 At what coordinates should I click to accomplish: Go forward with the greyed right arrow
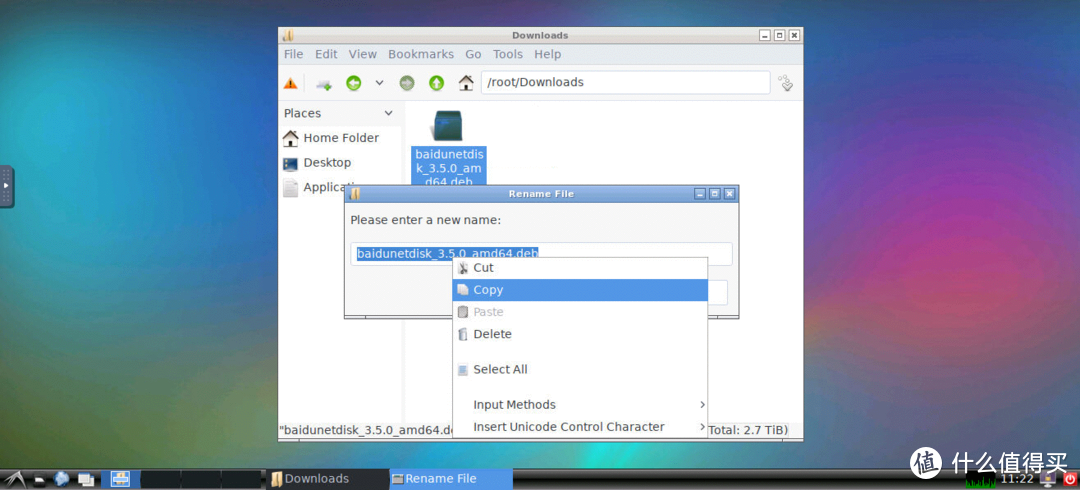point(407,83)
